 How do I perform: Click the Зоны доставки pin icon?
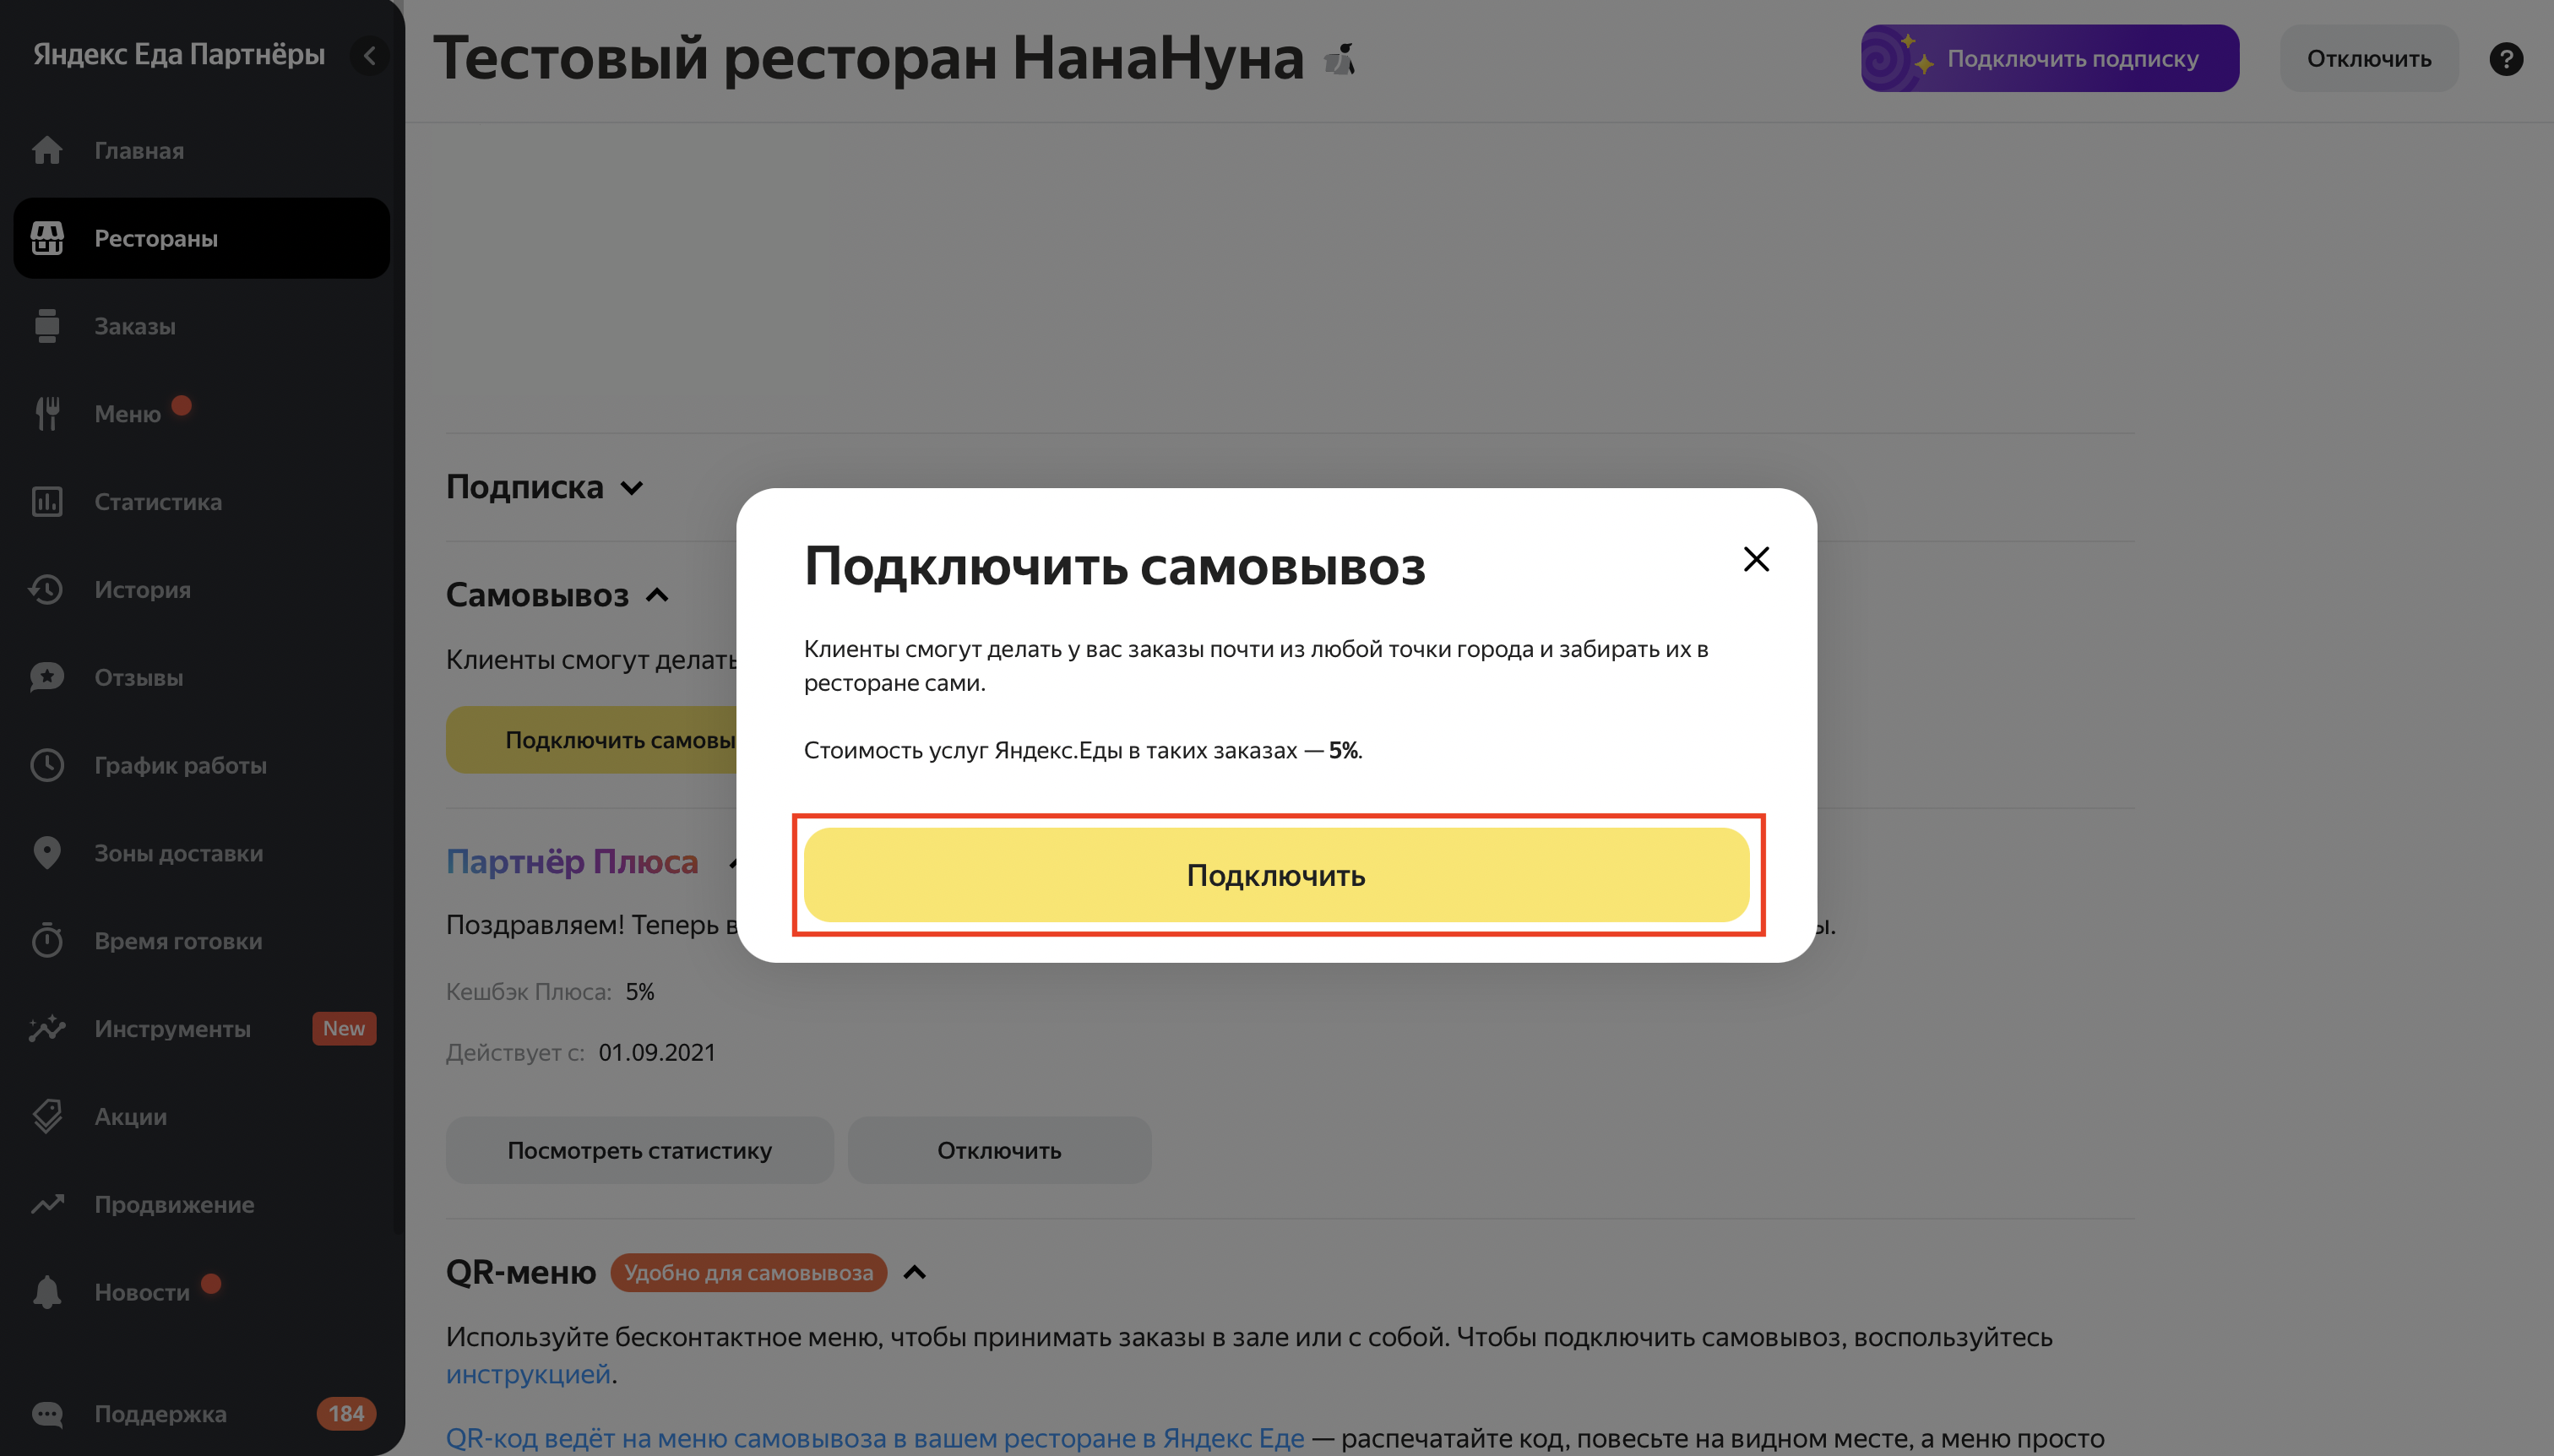point(47,853)
